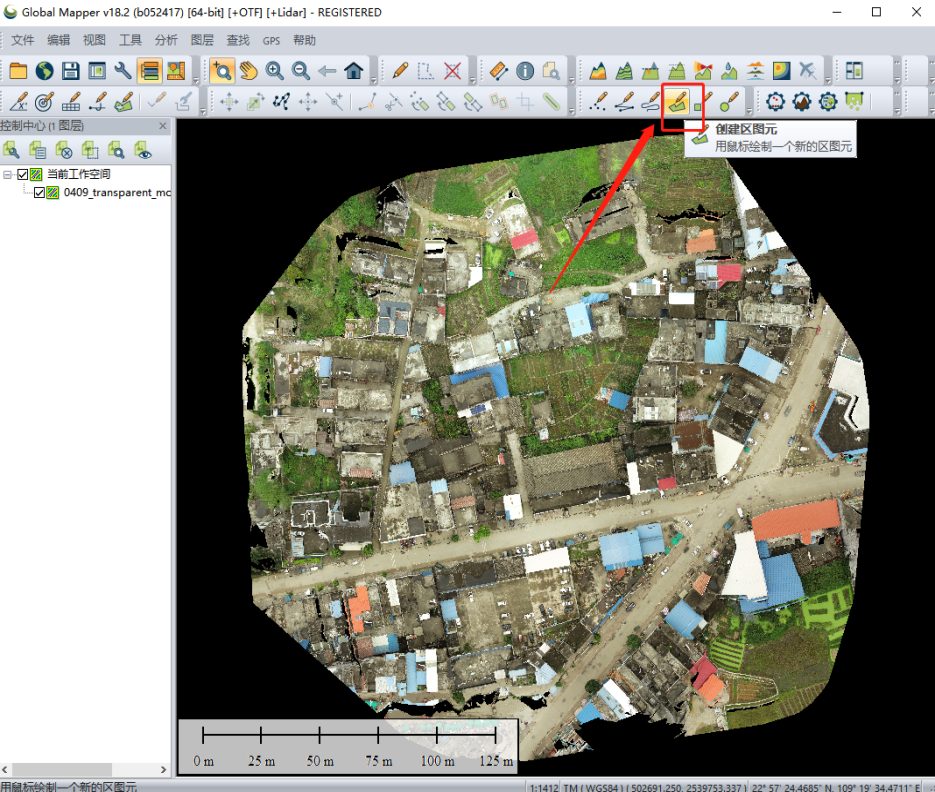Viewport: 935px width, 792px height.
Task: Select the Create Circle Feature tool
Action: 729,102
